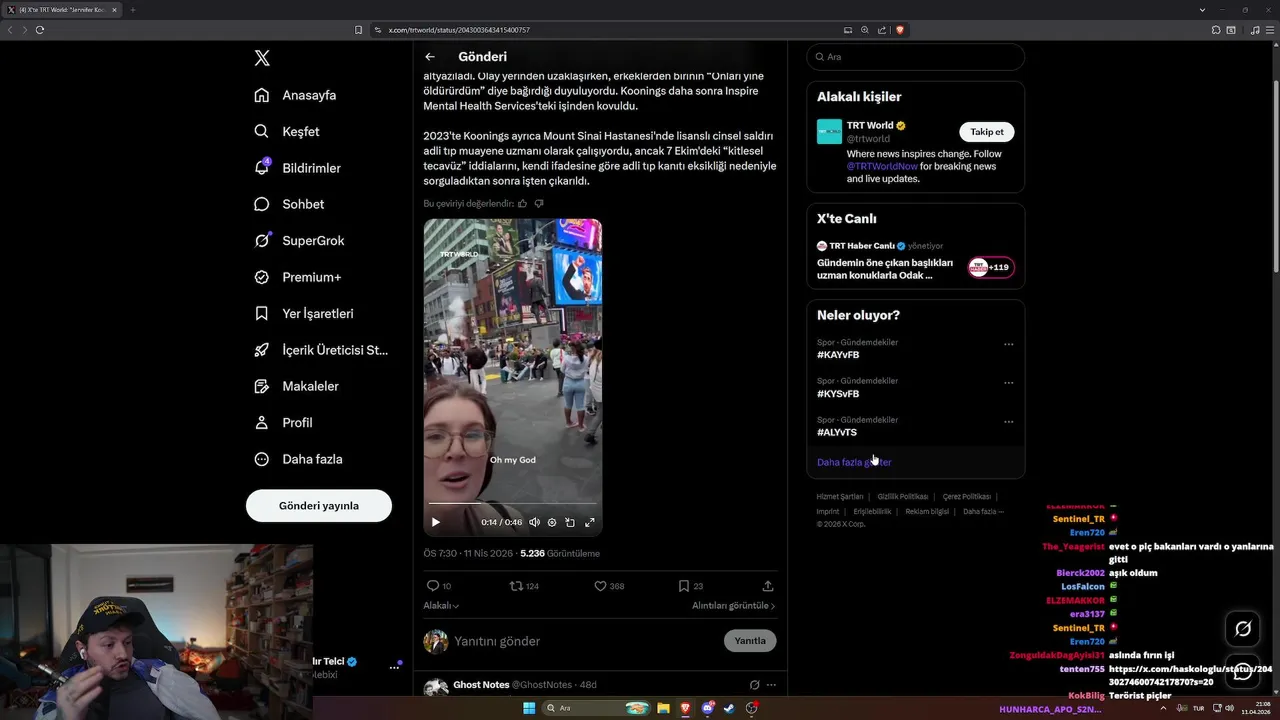Open the #KAYvFB trend
The width and height of the screenshot is (1280, 720).
(838, 355)
